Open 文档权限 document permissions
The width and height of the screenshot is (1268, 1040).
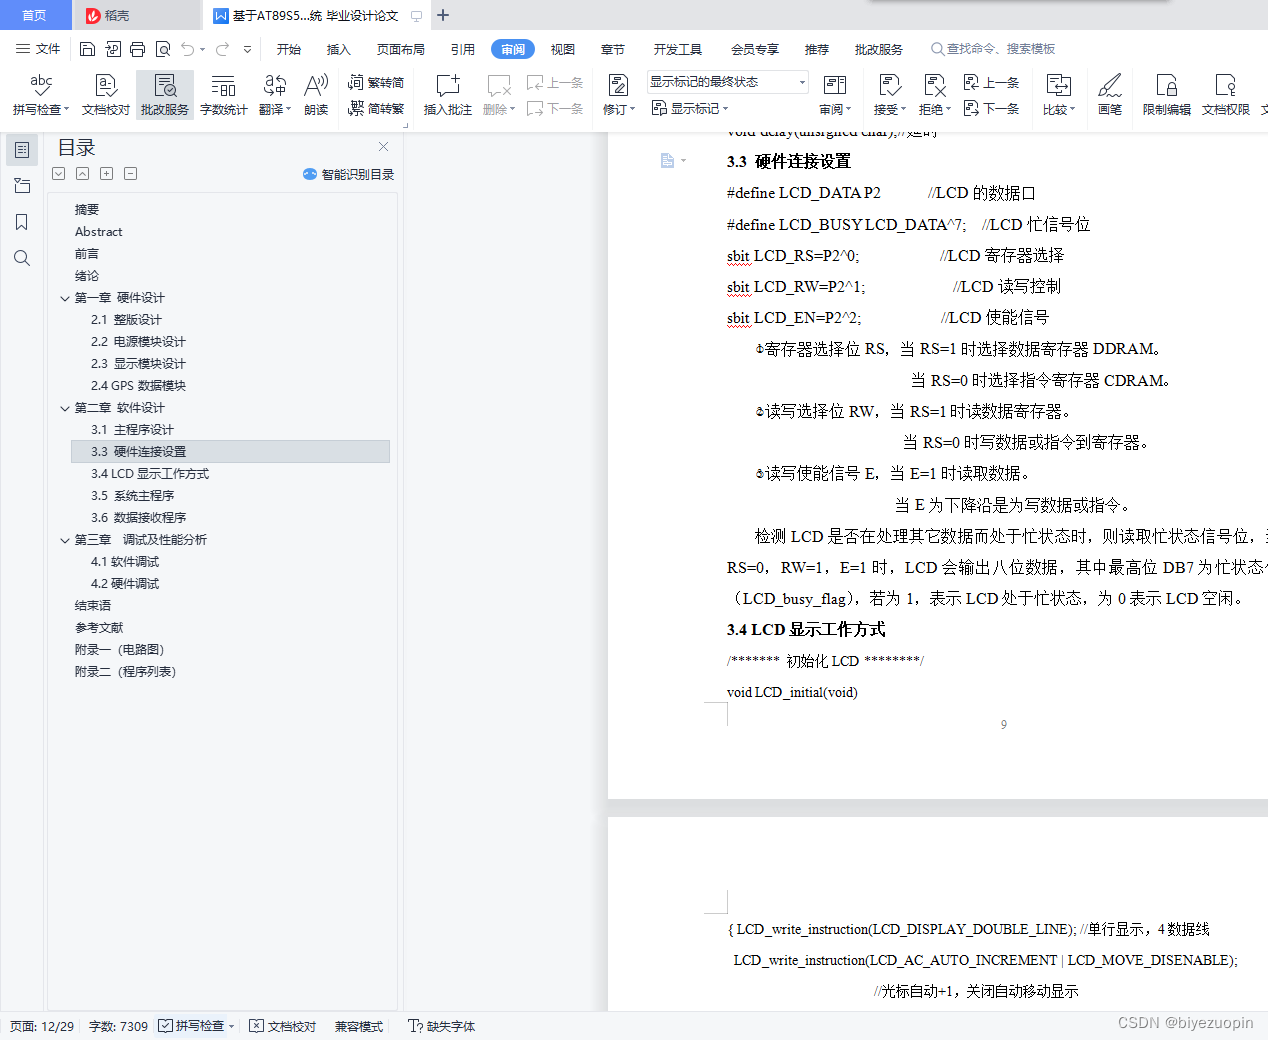pos(1225,95)
